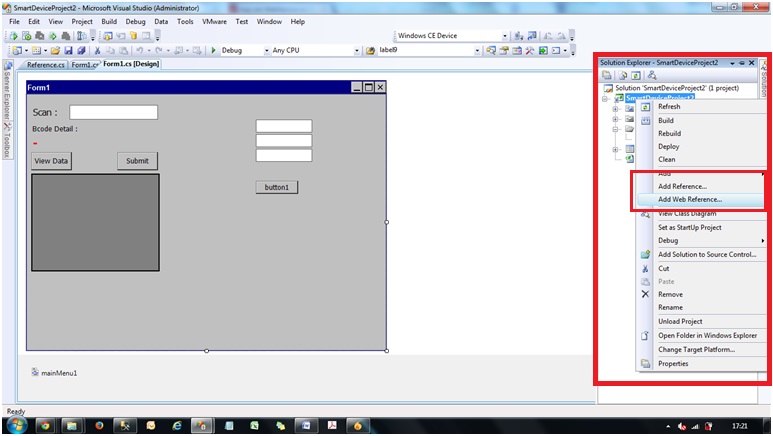The width and height of the screenshot is (773, 436).
Task: Click the Paste toolbar icon
Action: [123, 50]
